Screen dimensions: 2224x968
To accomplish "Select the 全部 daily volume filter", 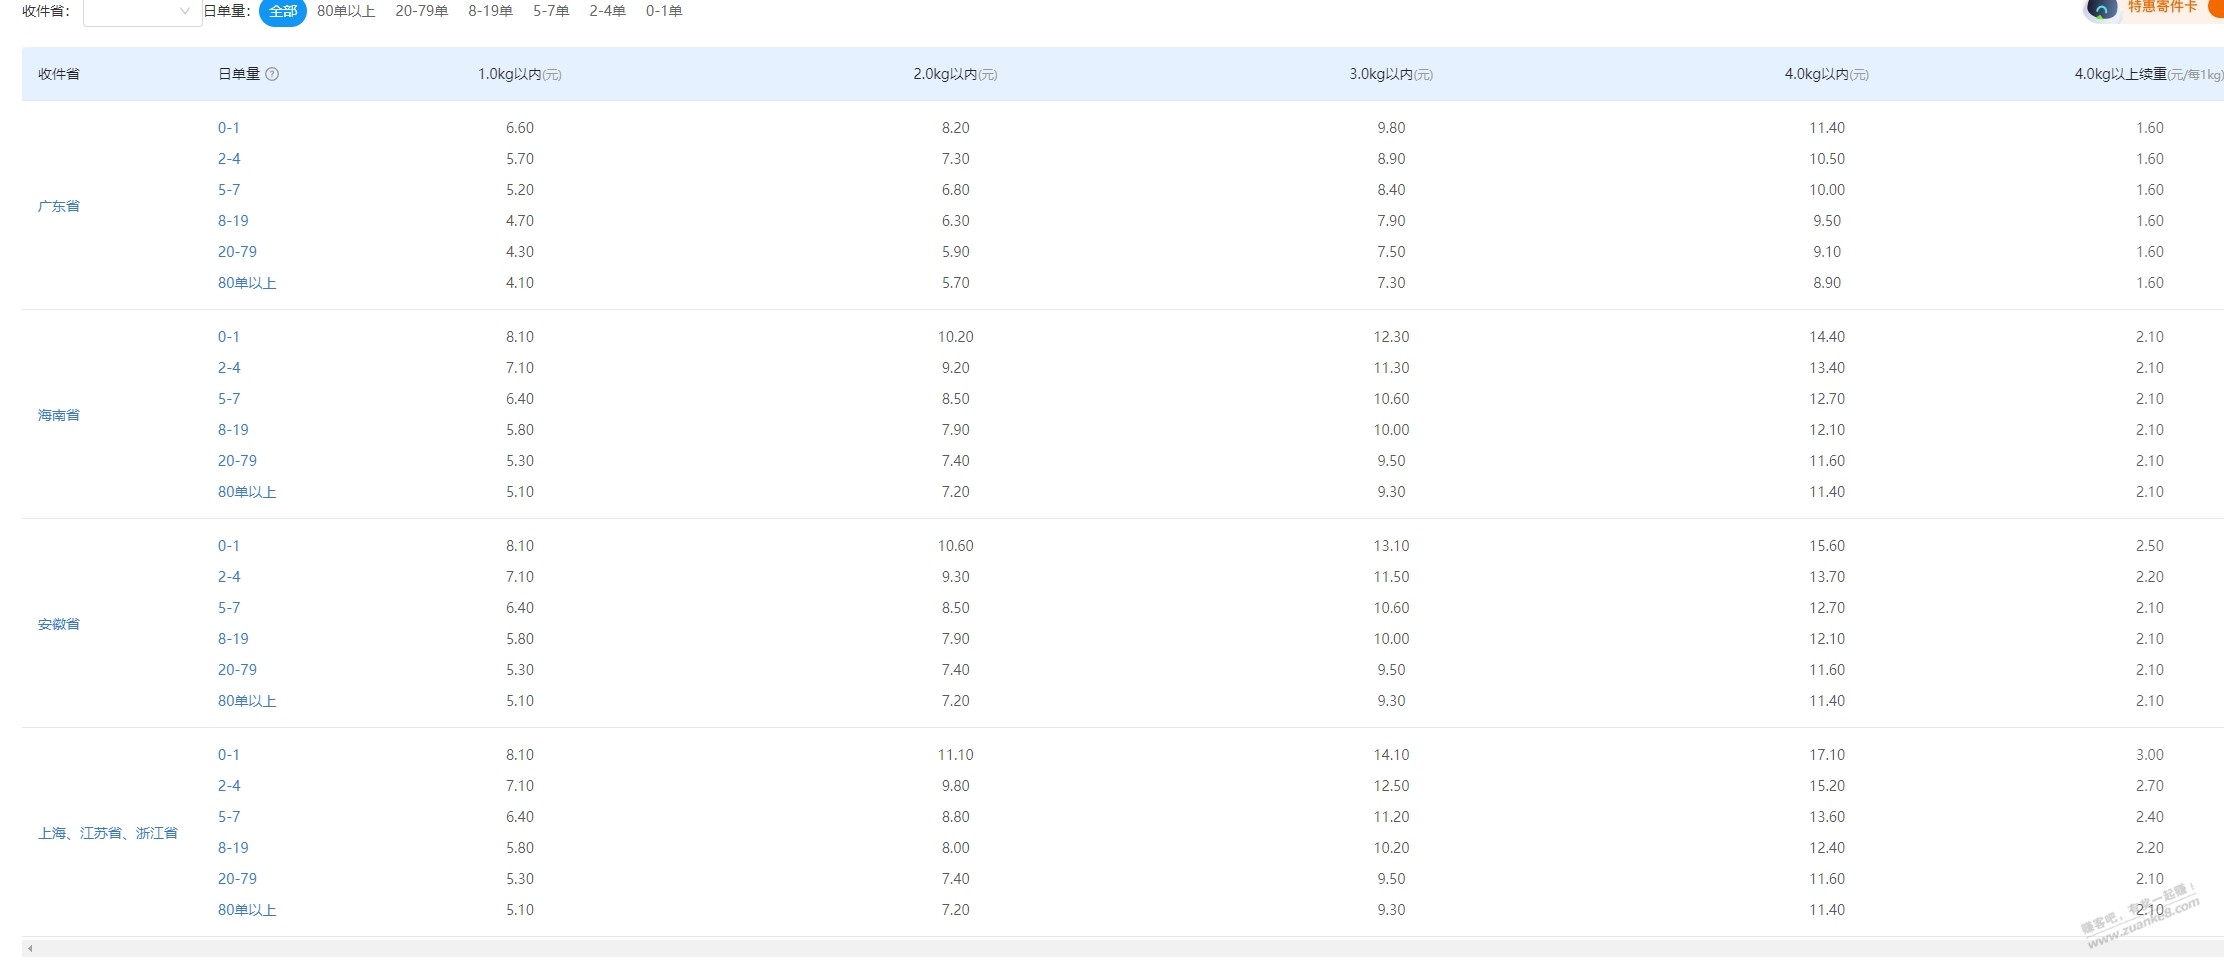I will click(283, 12).
